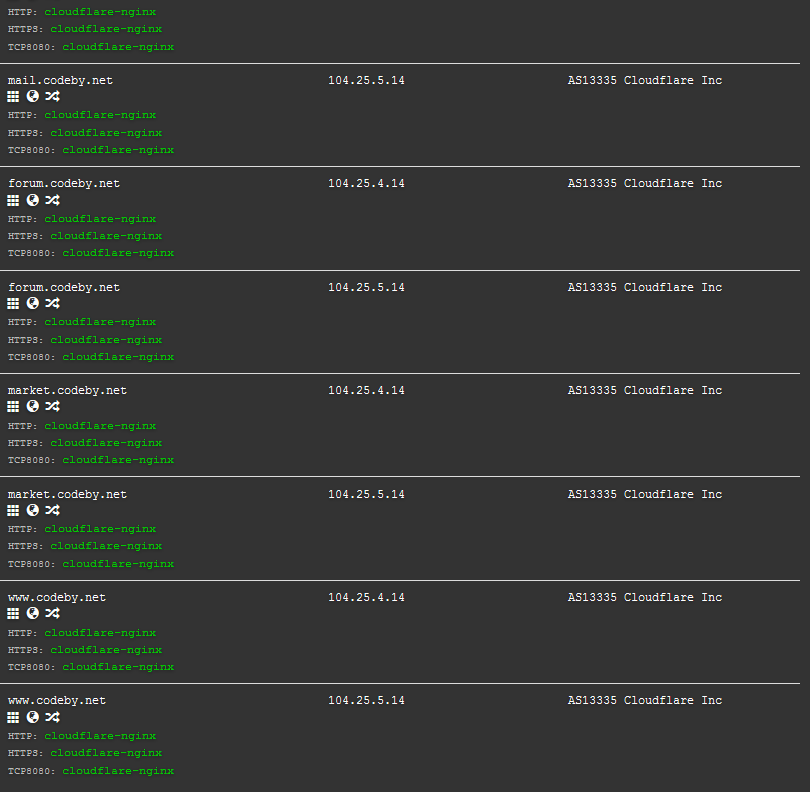Click TCP8080 cloudflare-nginx under market.codeby.net 104.25.5.14
Viewport: 810px width, 792px height.
tap(91, 564)
